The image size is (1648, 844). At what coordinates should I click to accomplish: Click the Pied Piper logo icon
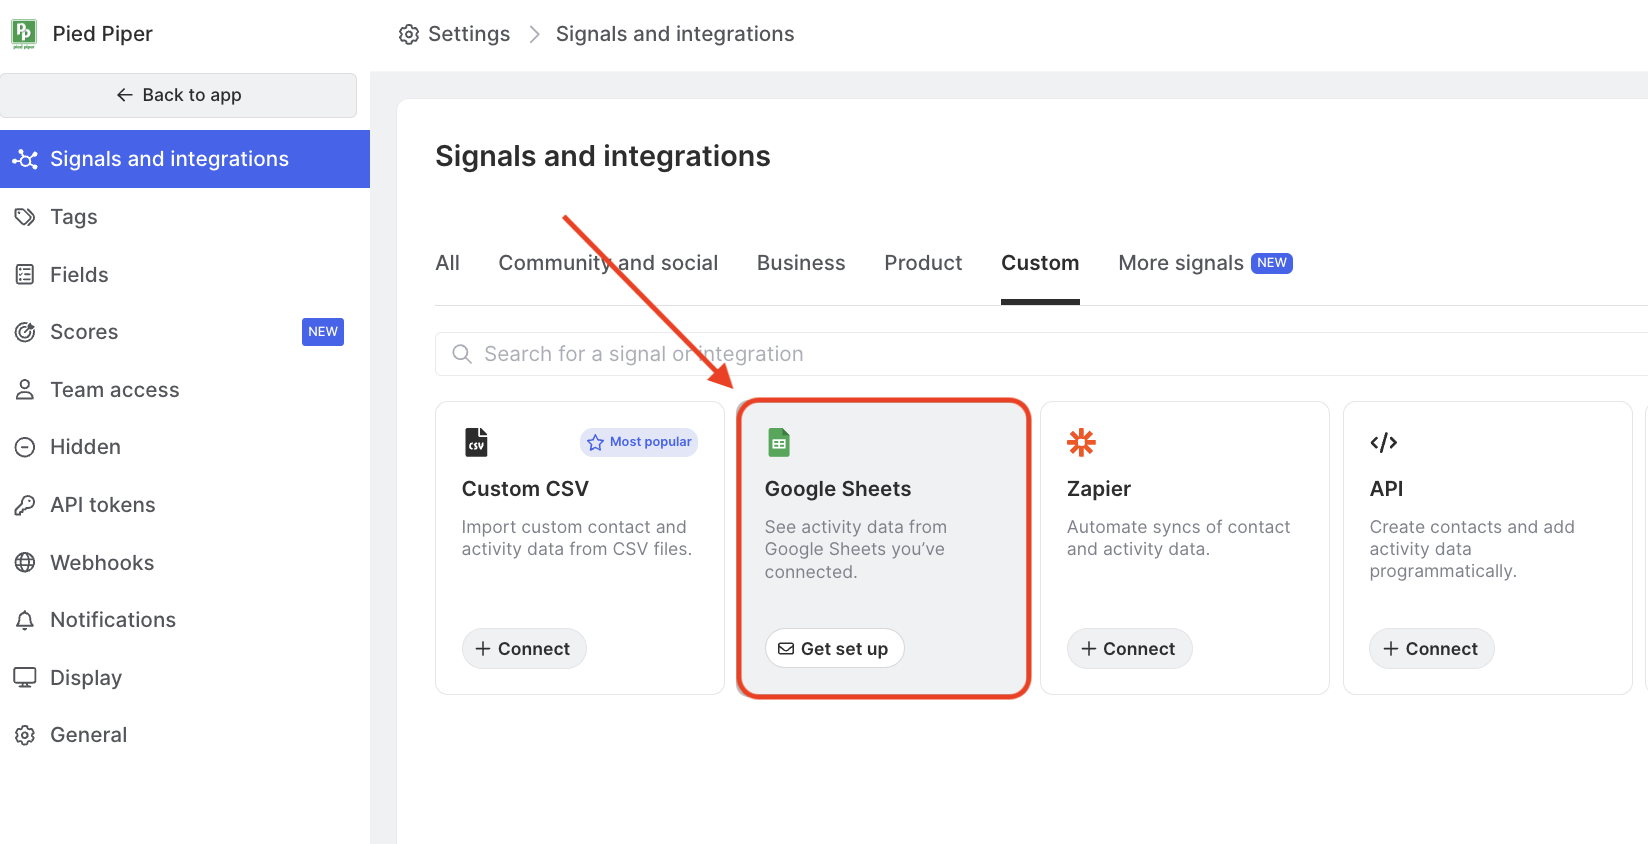(24, 33)
